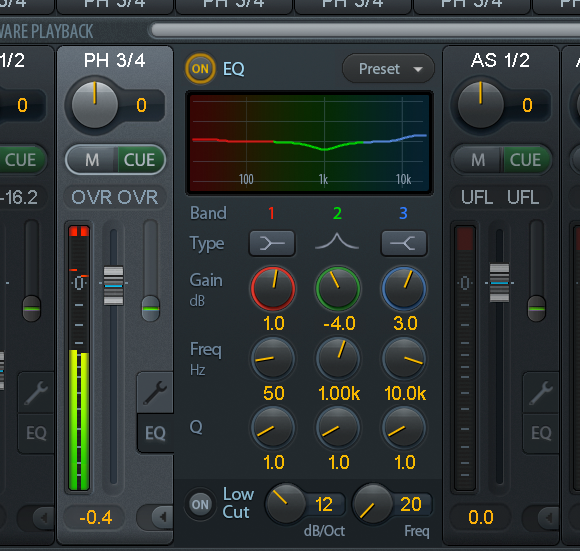
Task: Click the Low Cut frequency value 20
Action: click(411, 504)
